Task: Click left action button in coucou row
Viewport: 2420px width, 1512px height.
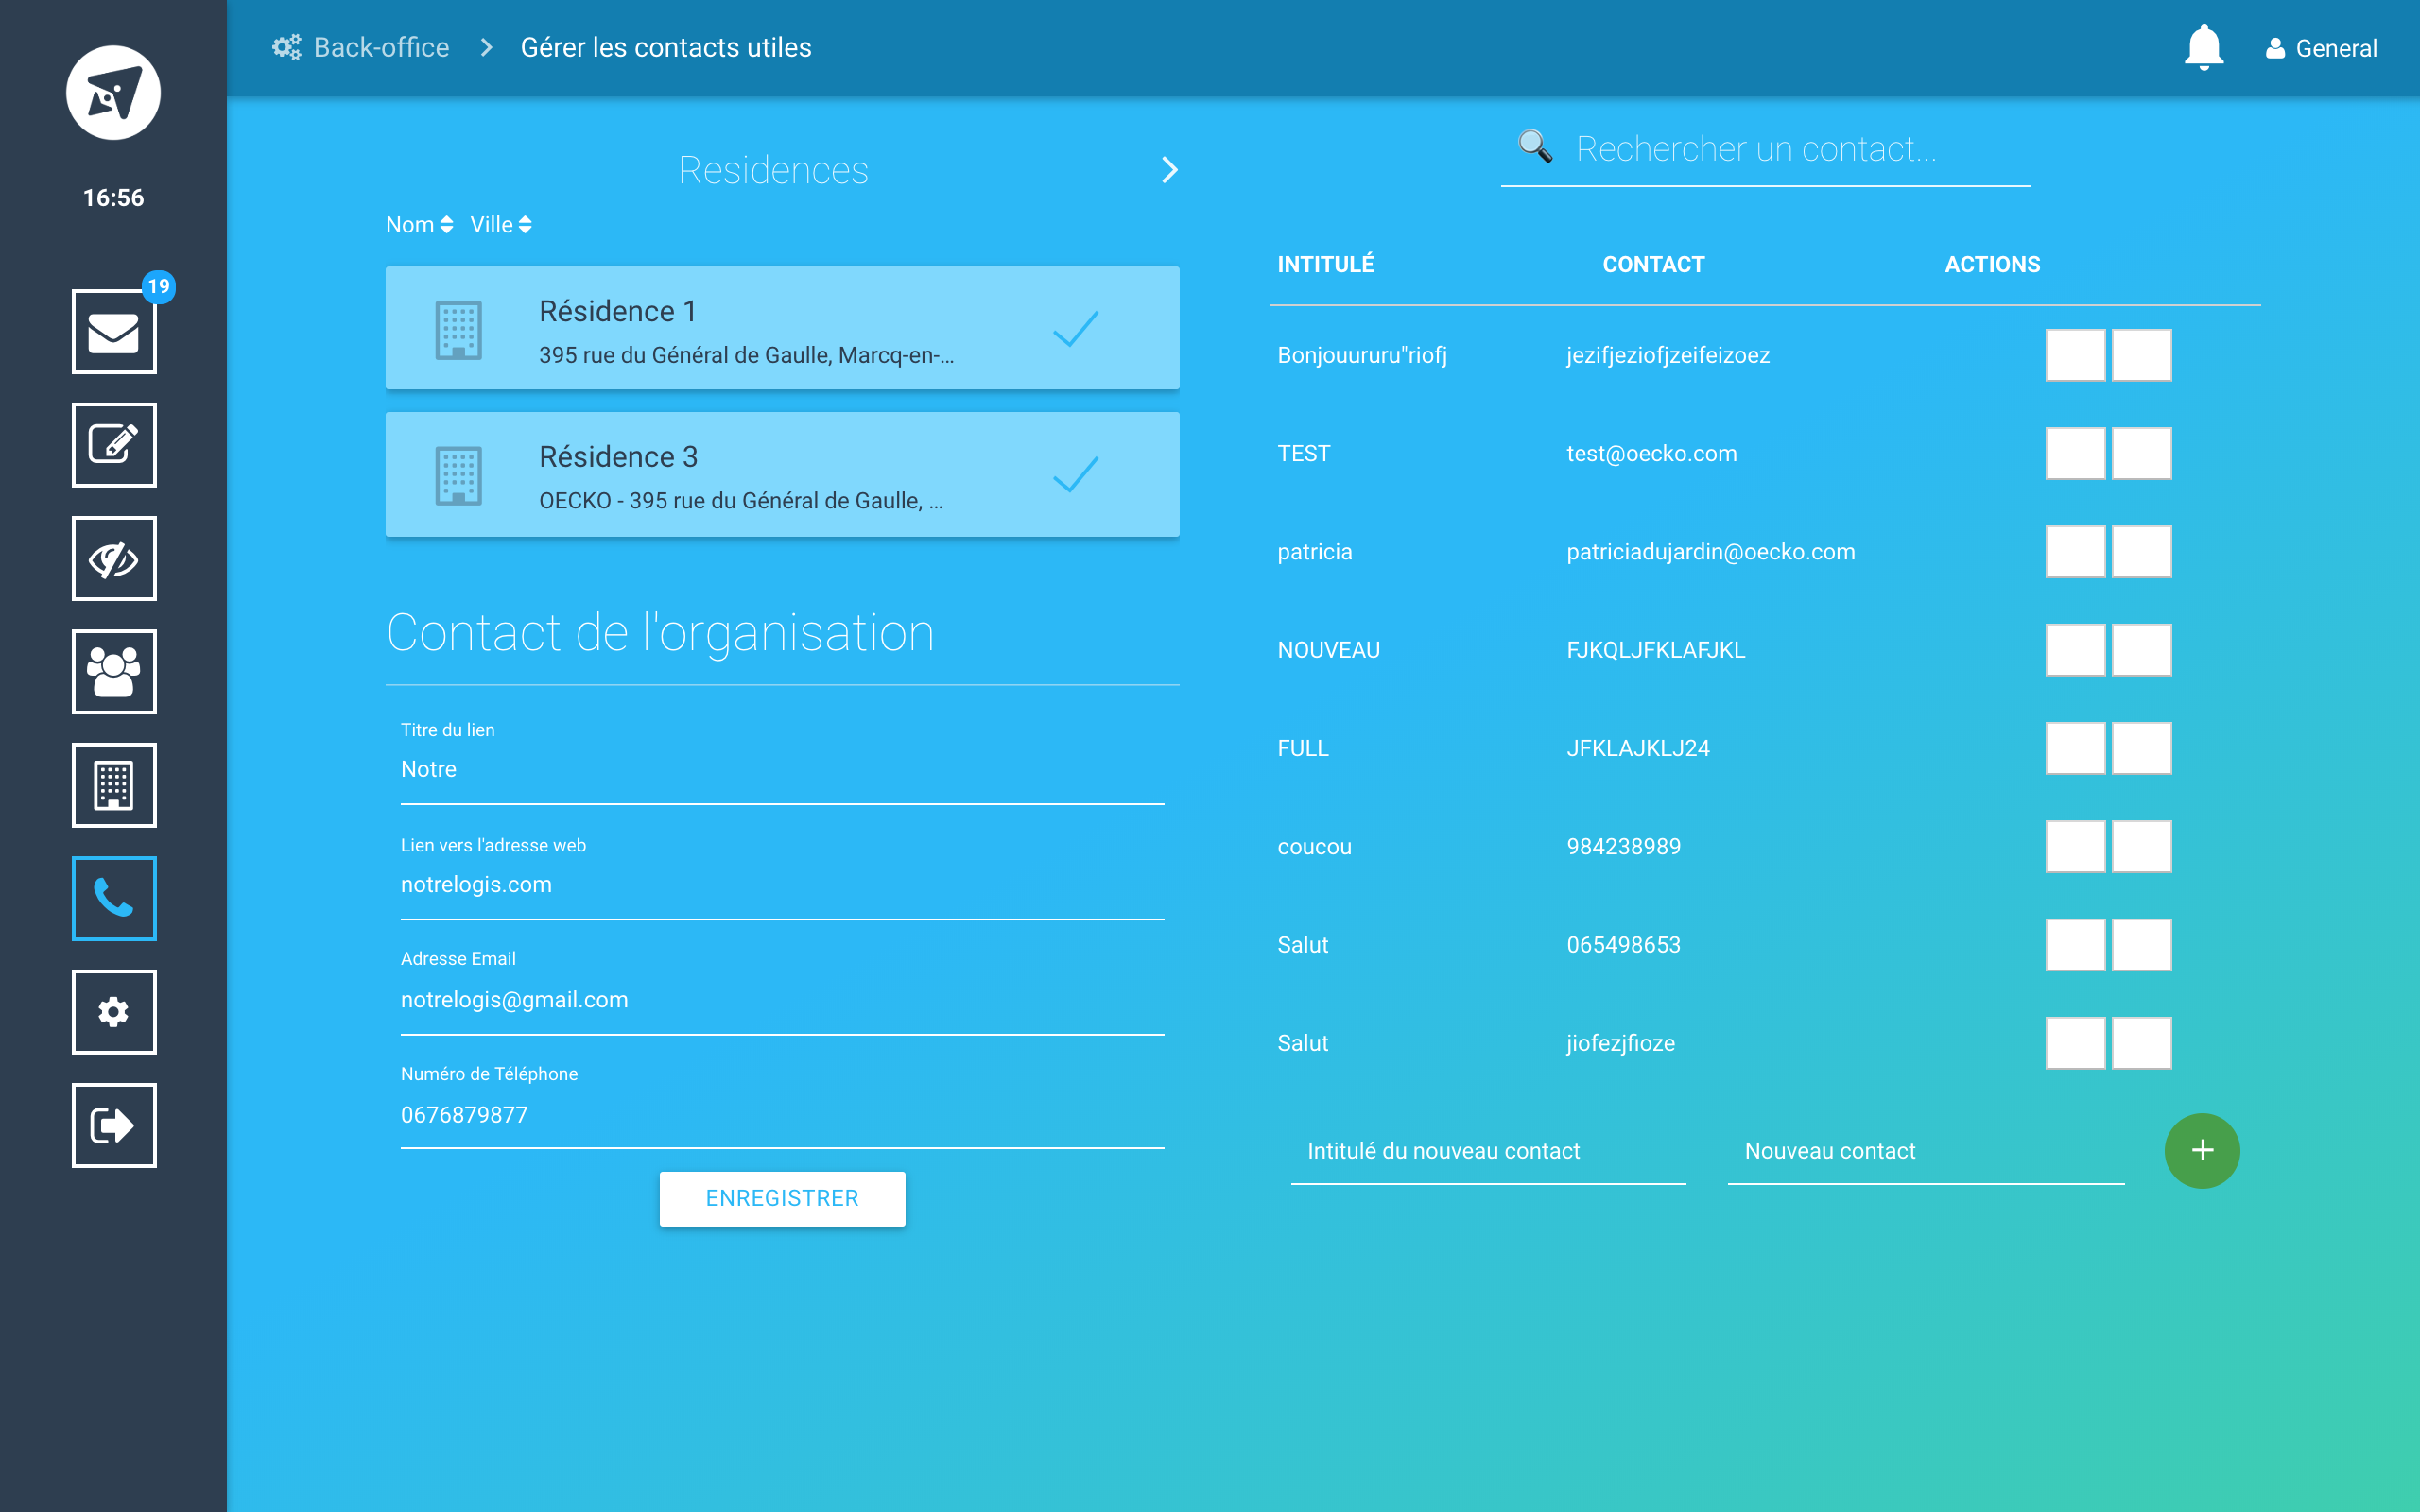Action: [x=2076, y=846]
